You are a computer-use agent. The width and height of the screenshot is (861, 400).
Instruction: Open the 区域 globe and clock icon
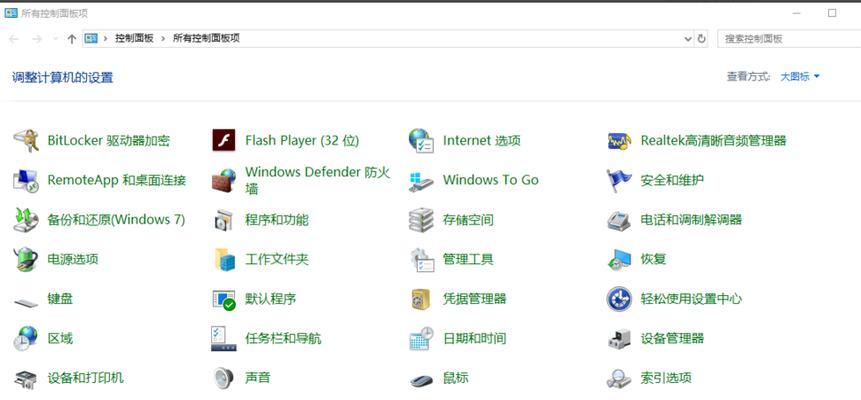(x=26, y=338)
